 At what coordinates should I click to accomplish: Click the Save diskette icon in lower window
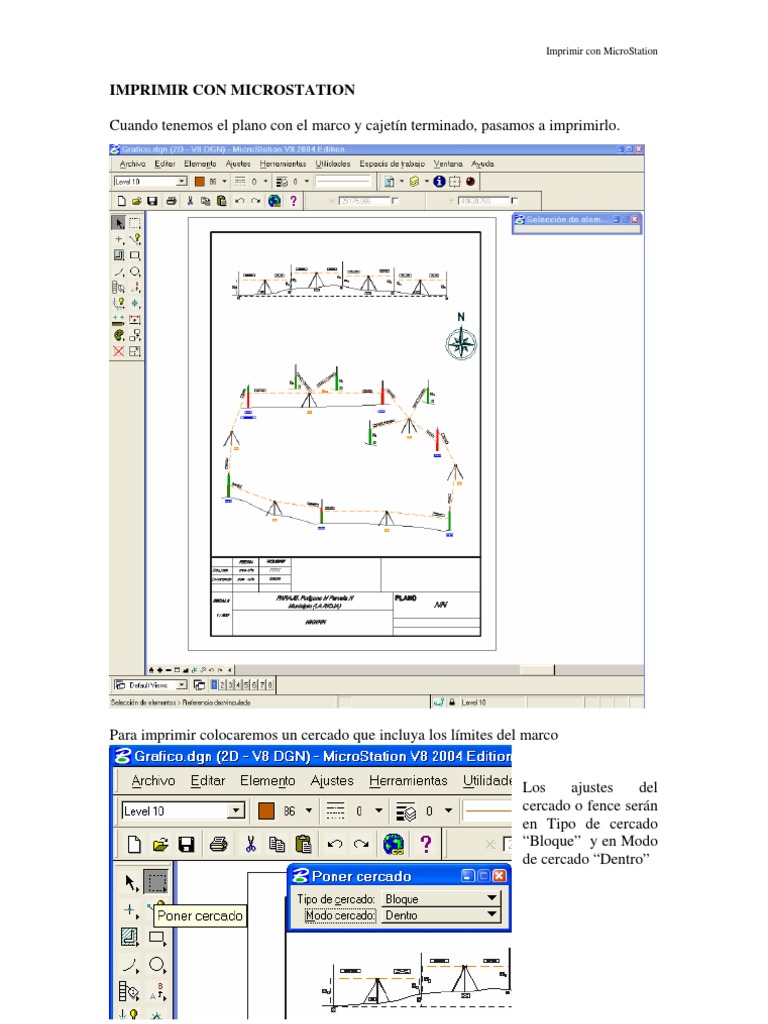click(187, 844)
